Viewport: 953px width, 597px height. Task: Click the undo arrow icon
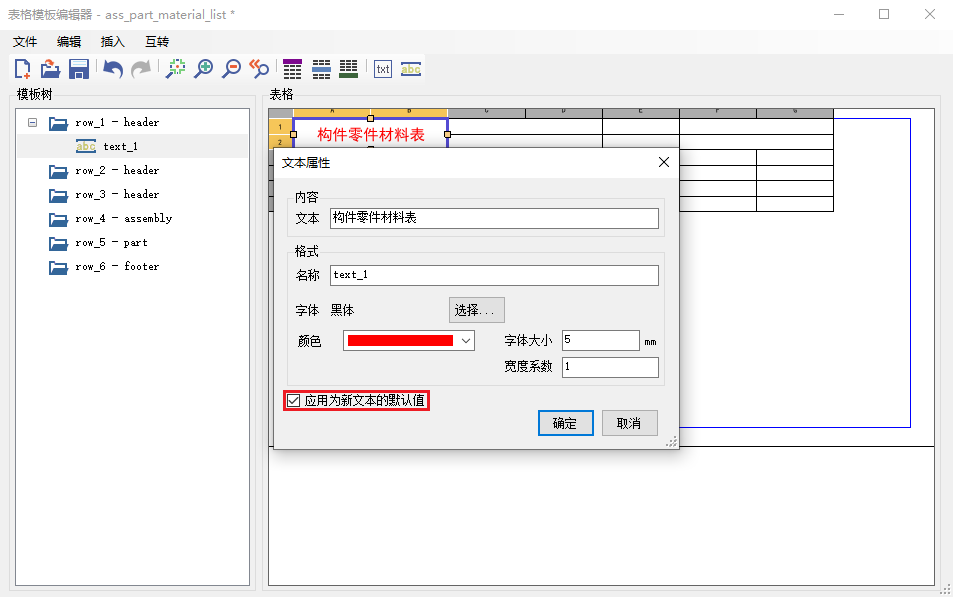pyautogui.click(x=113, y=69)
